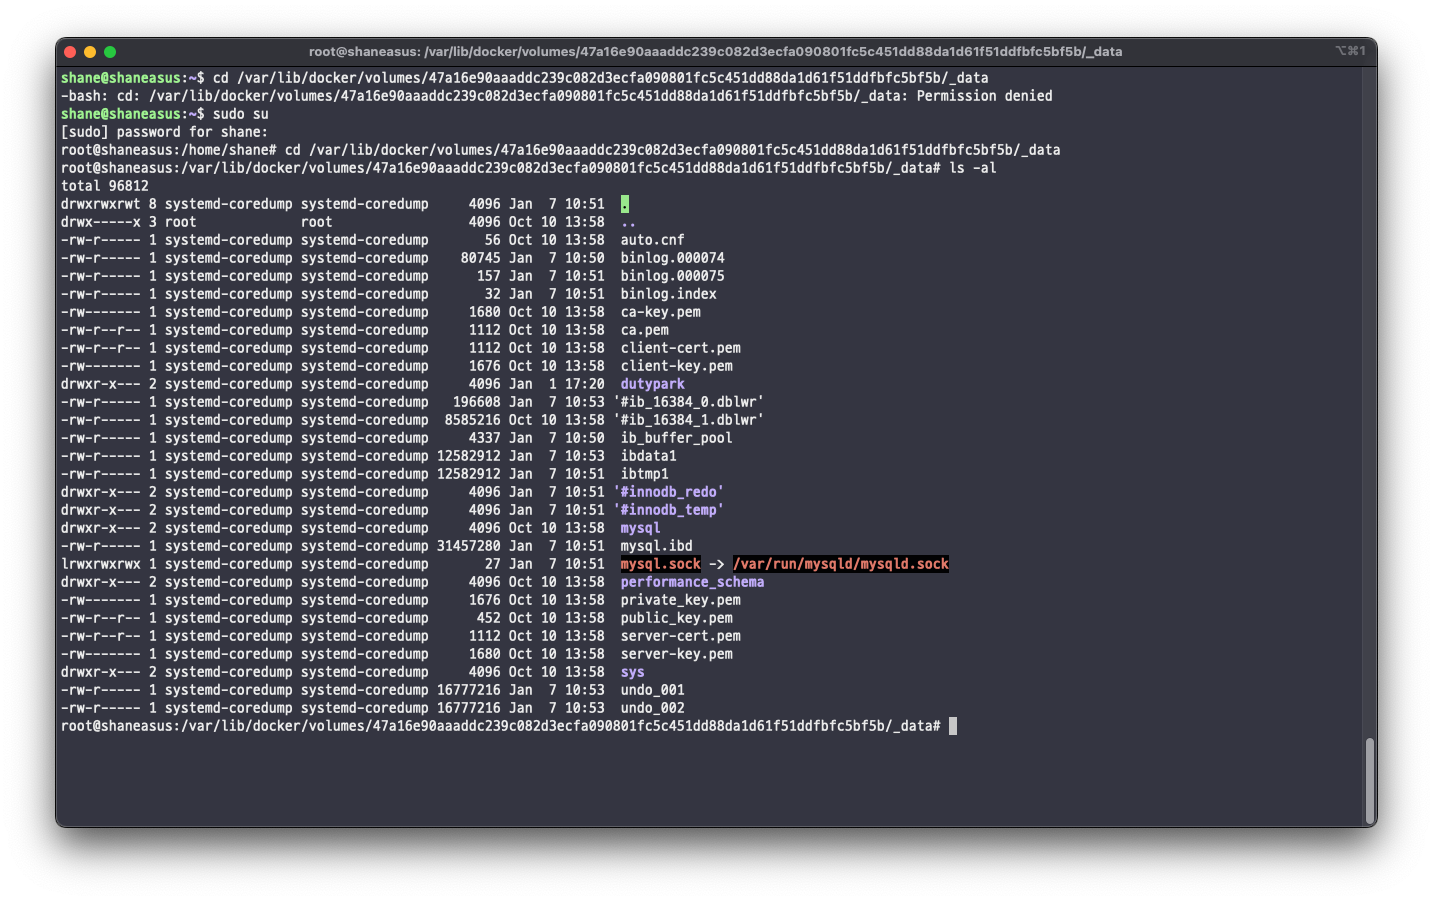Click the 8585216 file size value
Viewport: 1433px width, 901px height.
click(x=473, y=420)
